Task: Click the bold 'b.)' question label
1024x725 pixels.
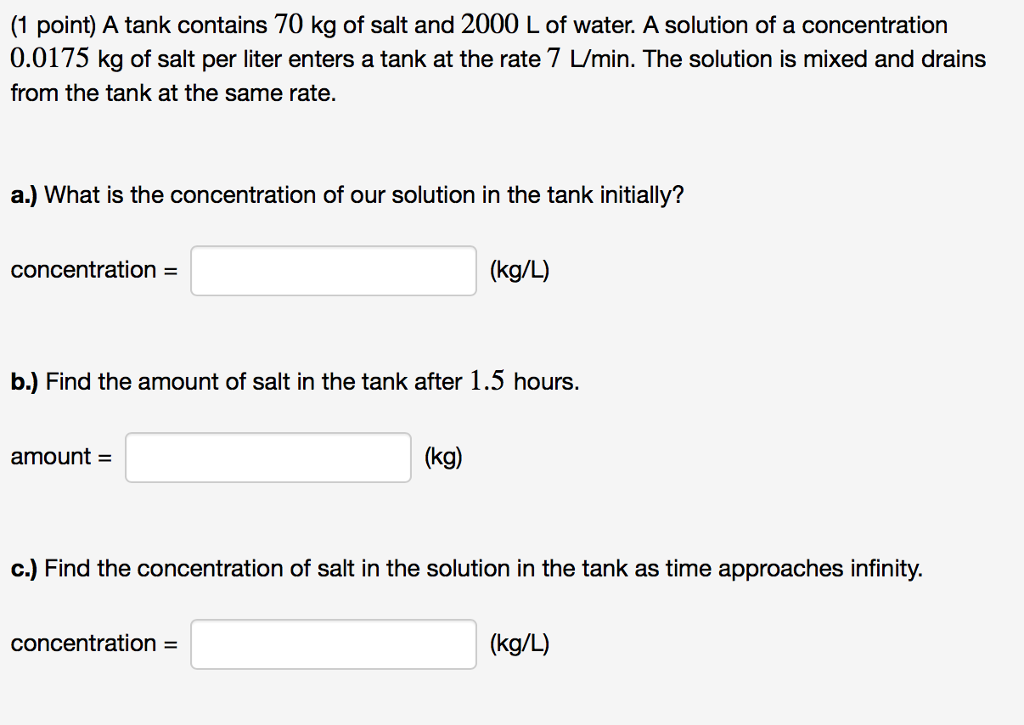Action: [x=25, y=381]
